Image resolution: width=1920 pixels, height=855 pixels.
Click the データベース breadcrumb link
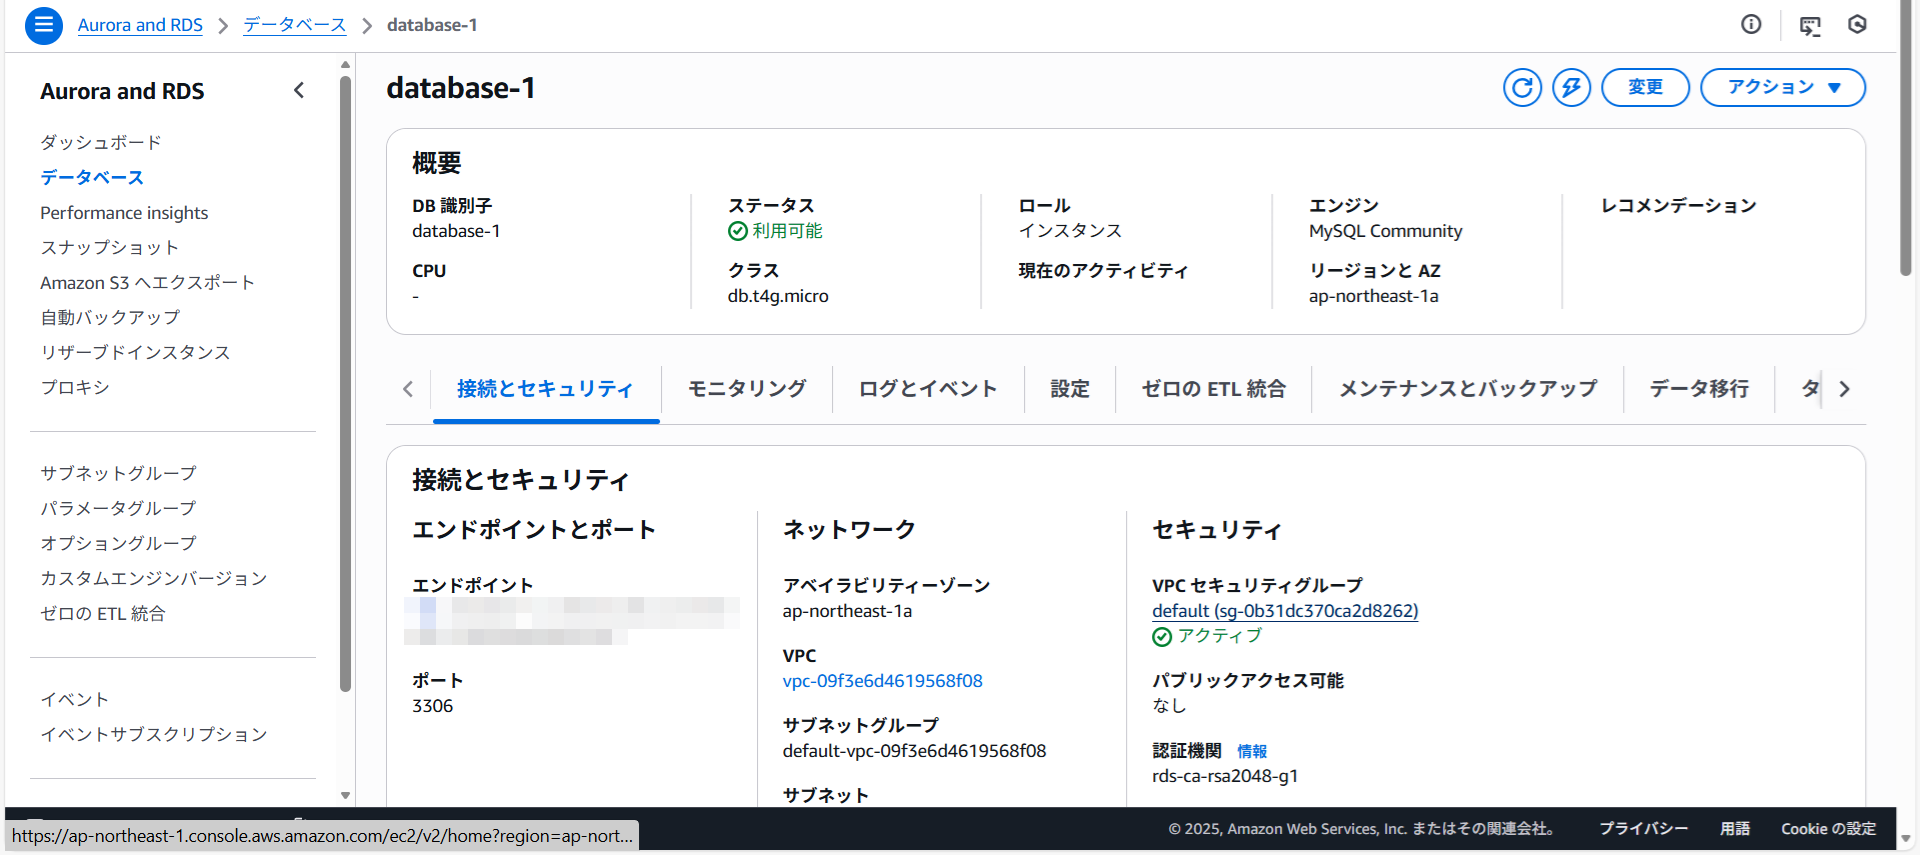(294, 25)
